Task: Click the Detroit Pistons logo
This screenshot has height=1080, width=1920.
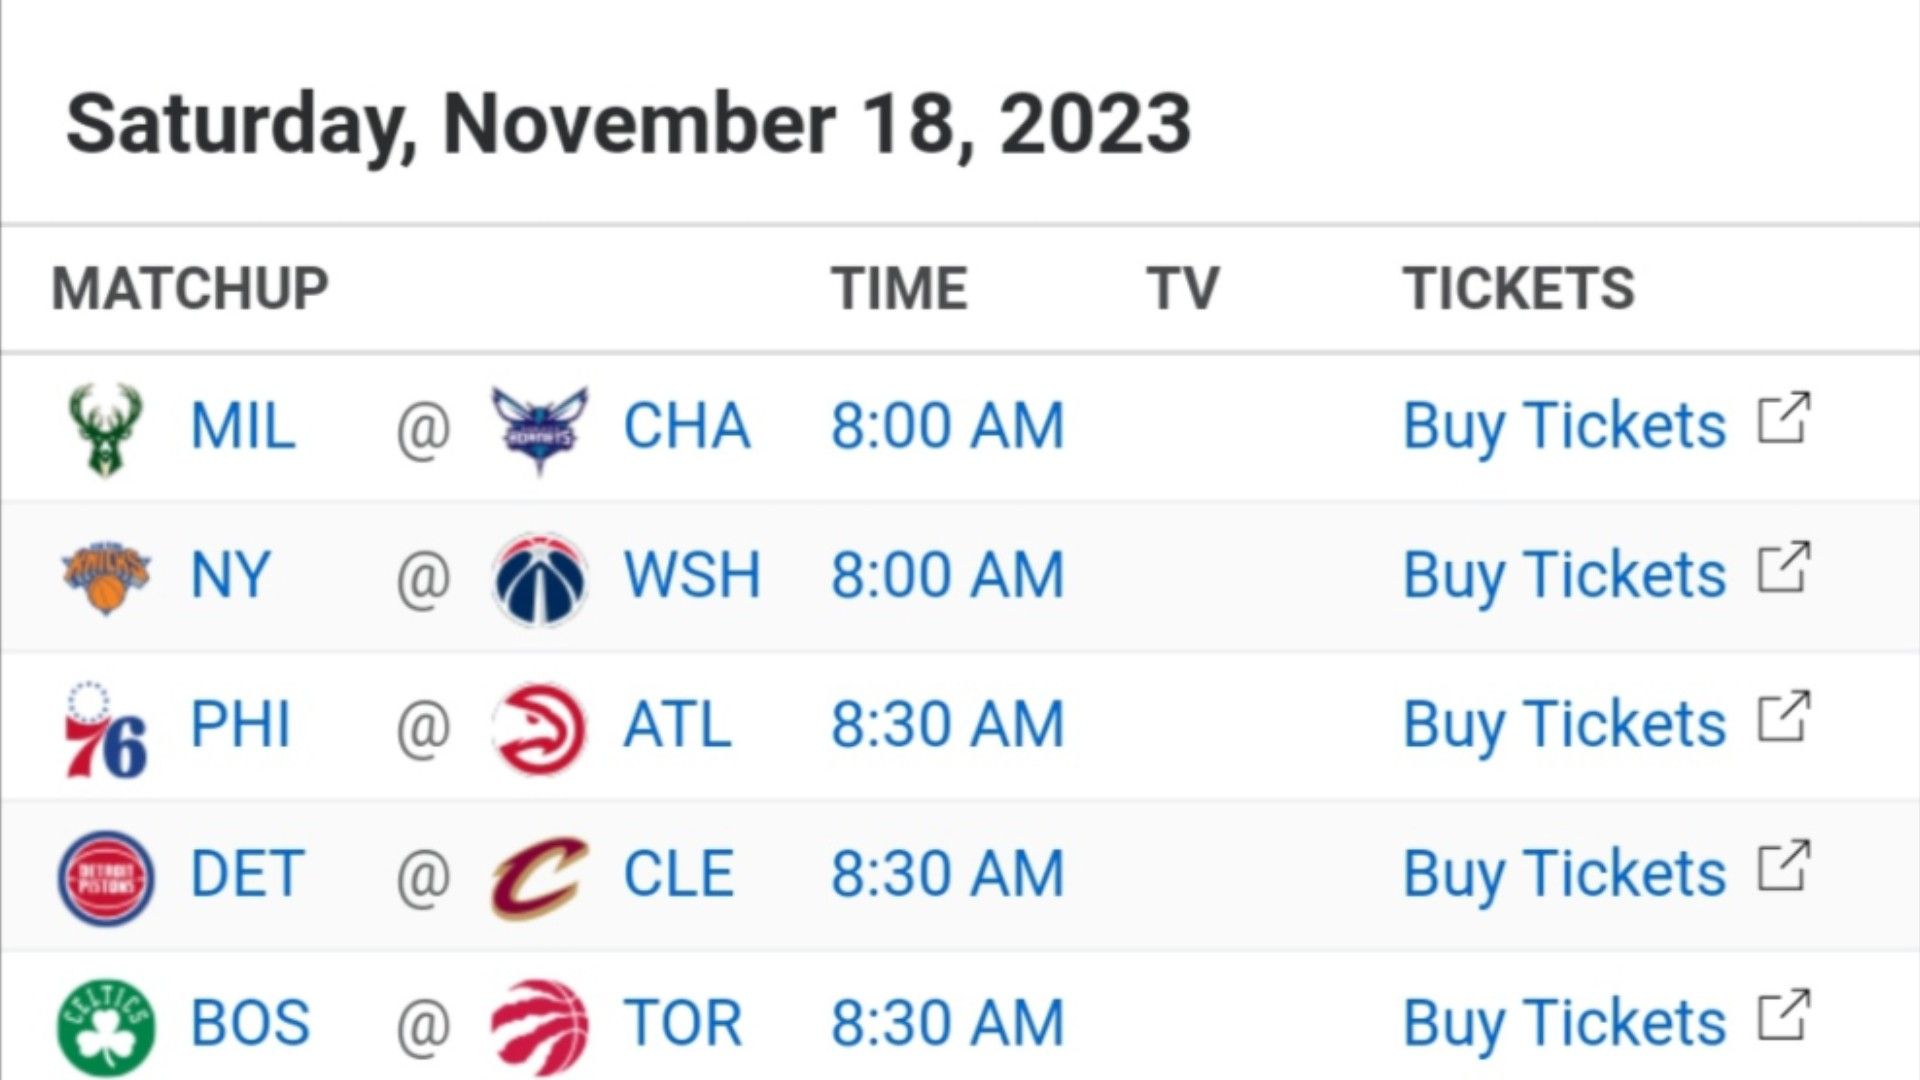Action: 106,878
